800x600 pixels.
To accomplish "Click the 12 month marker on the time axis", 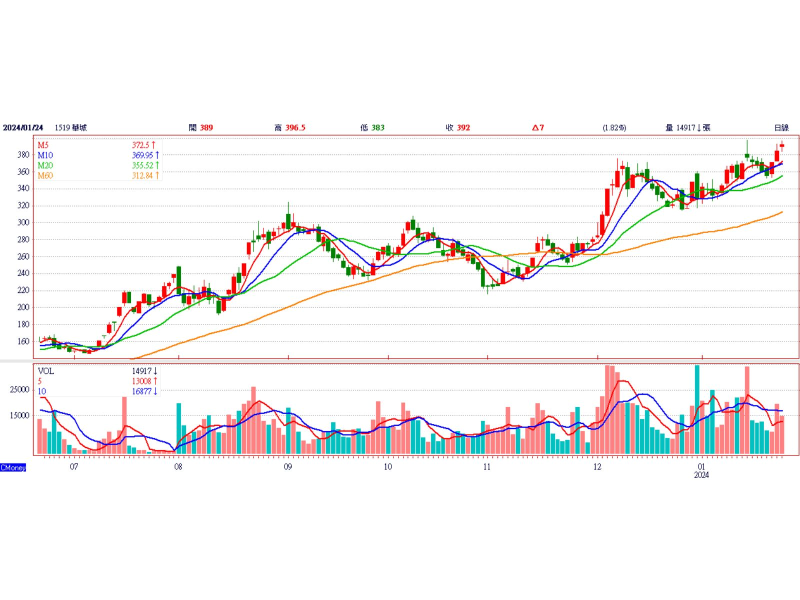I will [x=597, y=467].
